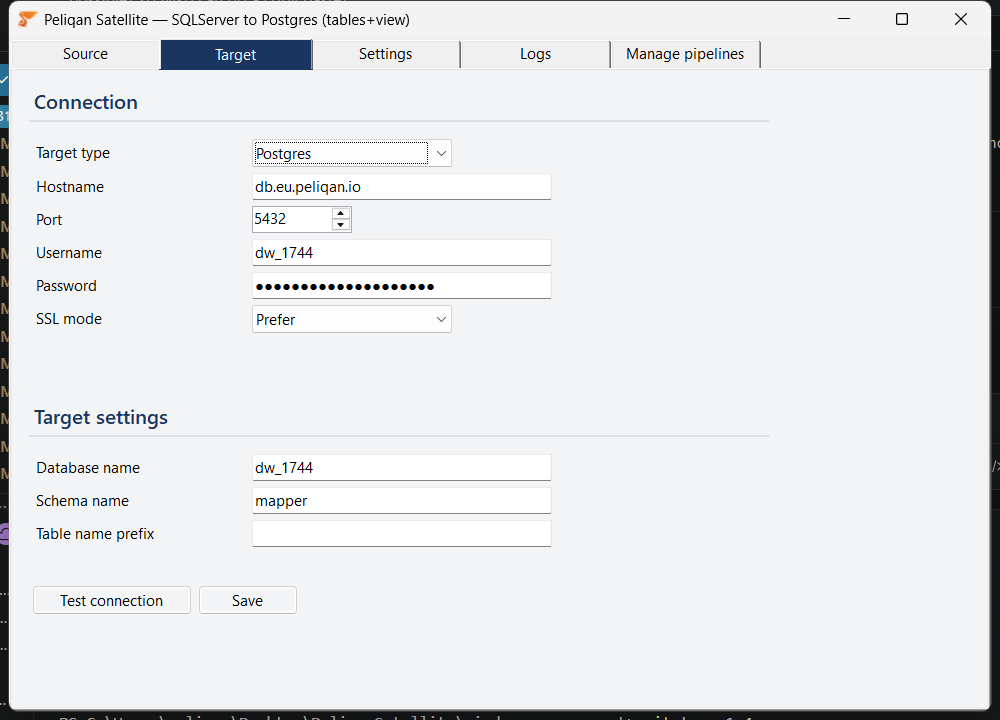Click the Save button
Screen dimensions: 1000x720
coord(247,600)
